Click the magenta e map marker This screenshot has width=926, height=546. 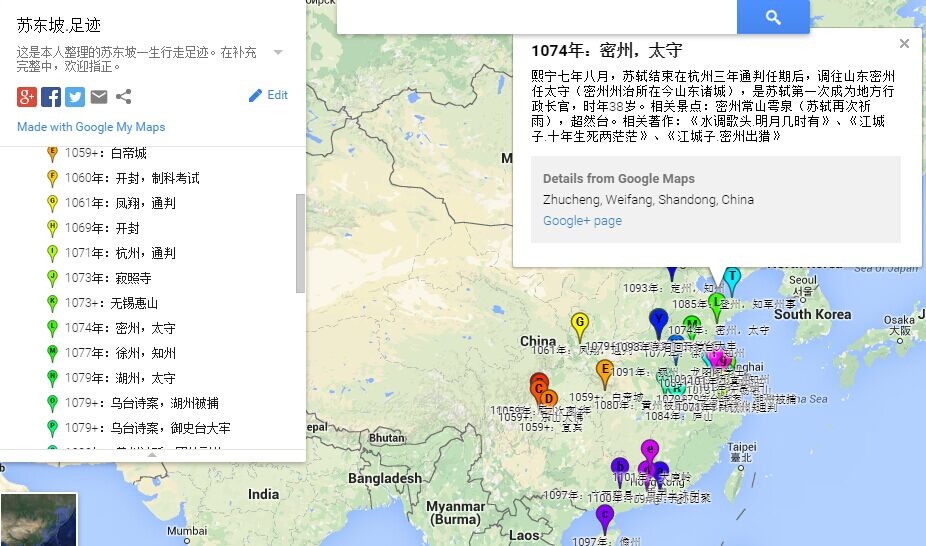point(650,451)
